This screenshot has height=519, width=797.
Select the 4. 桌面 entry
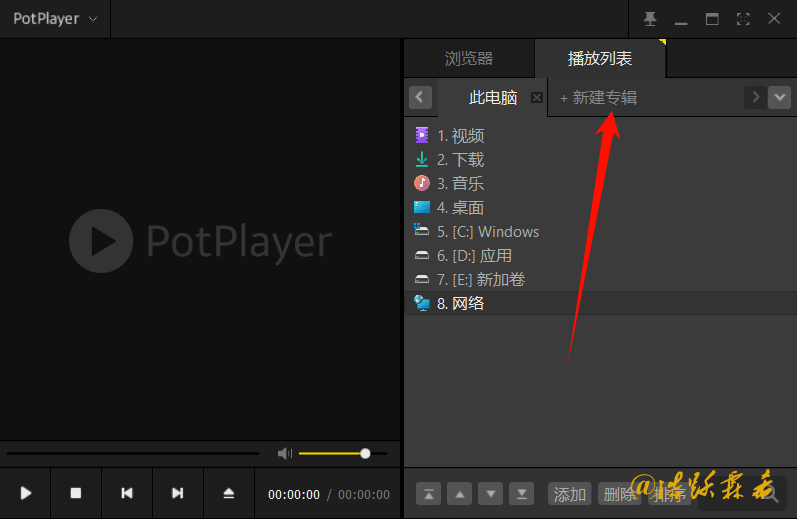point(600,207)
